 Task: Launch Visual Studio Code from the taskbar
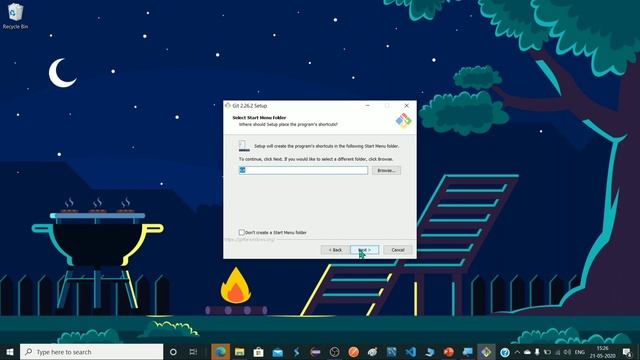411,352
